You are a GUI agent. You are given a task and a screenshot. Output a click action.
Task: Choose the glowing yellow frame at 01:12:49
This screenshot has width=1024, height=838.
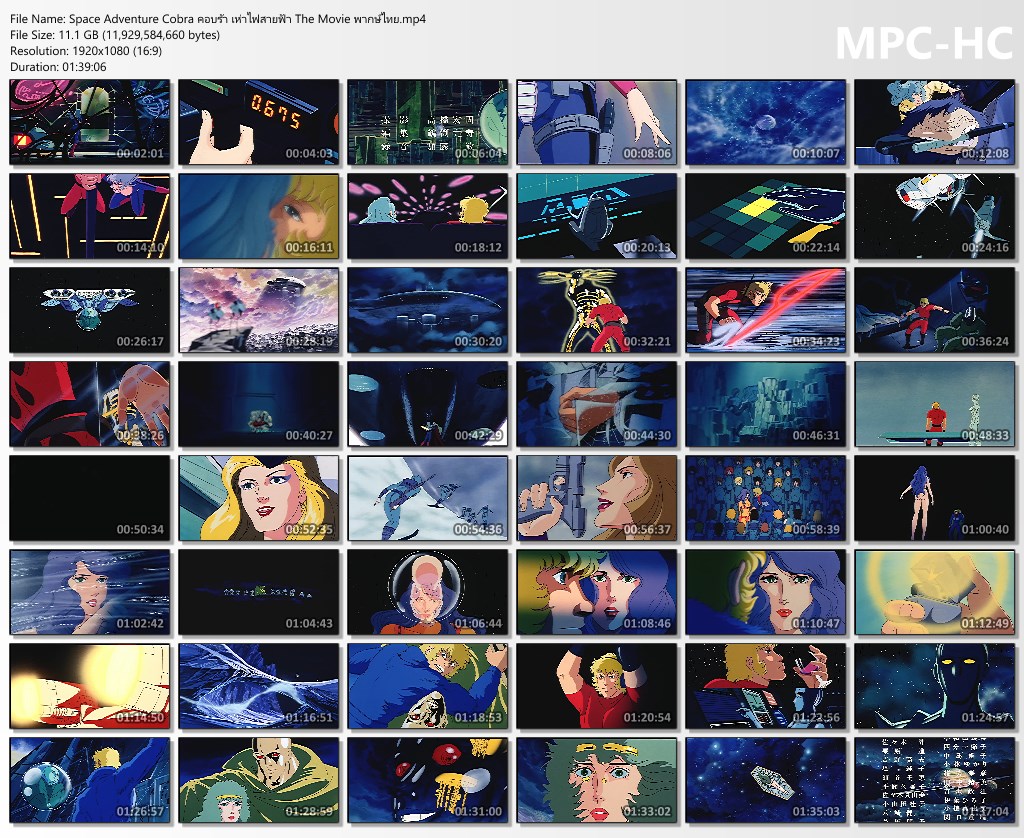click(935, 592)
